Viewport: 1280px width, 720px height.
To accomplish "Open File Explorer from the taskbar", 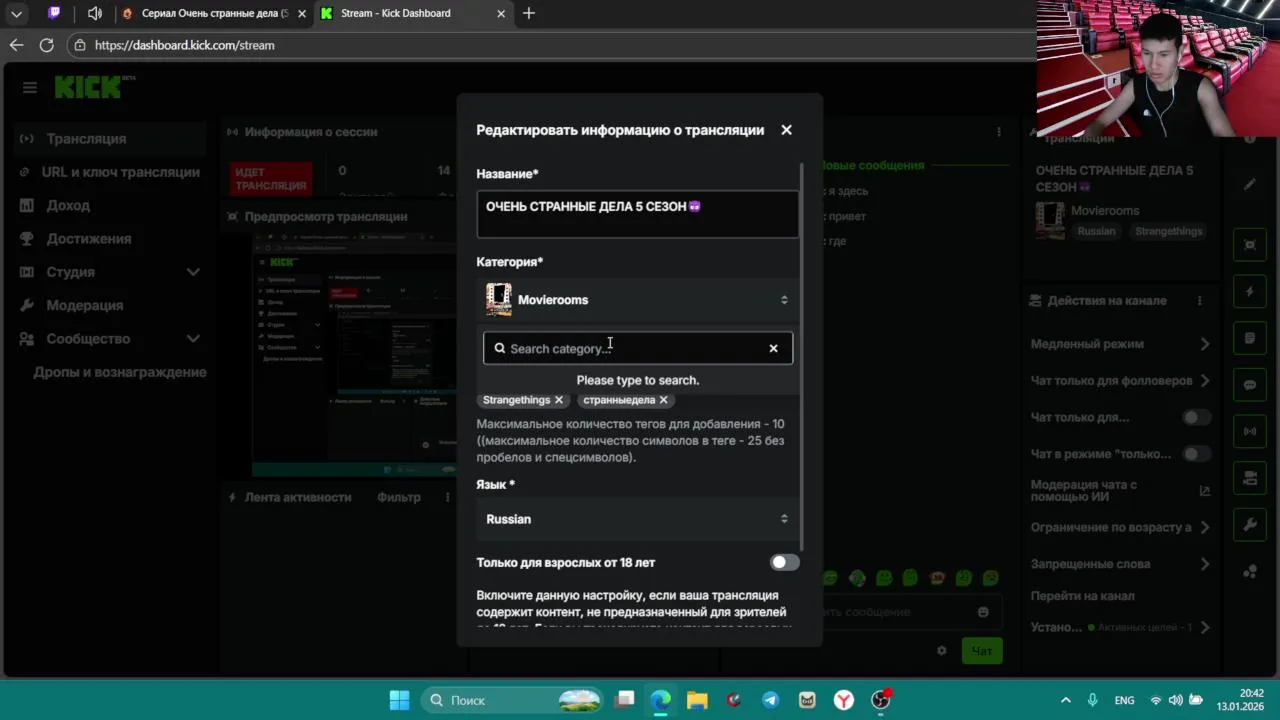I will [697, 700].
